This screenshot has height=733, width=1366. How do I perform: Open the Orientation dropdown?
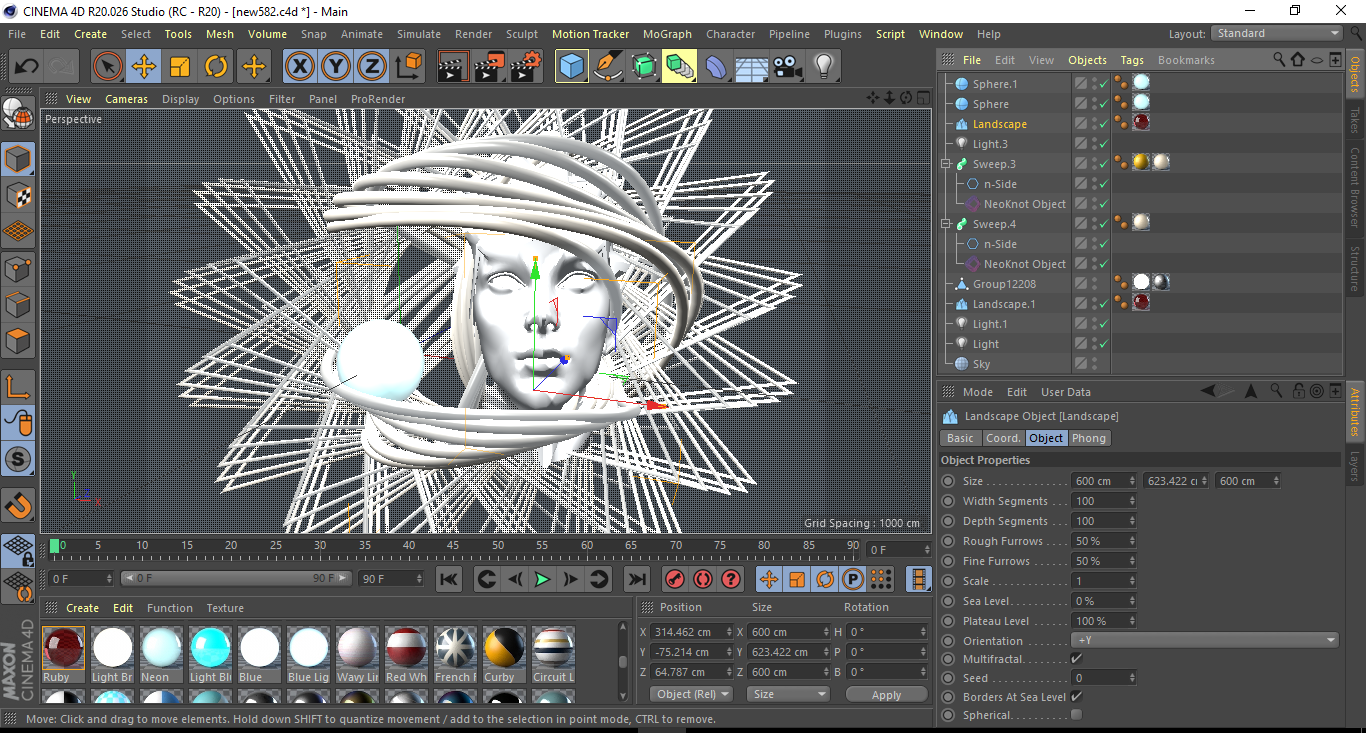tap(1205, 641)
